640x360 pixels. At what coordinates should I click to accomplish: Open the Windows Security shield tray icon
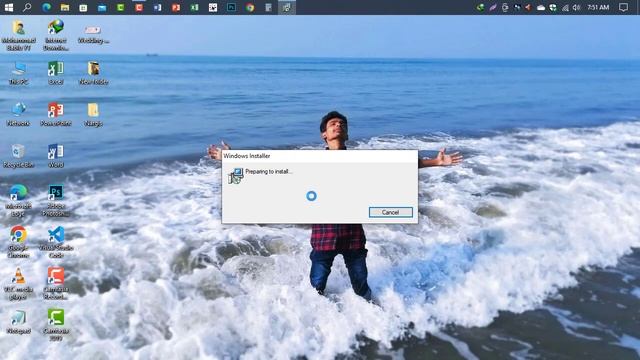[x=553, y=7]
